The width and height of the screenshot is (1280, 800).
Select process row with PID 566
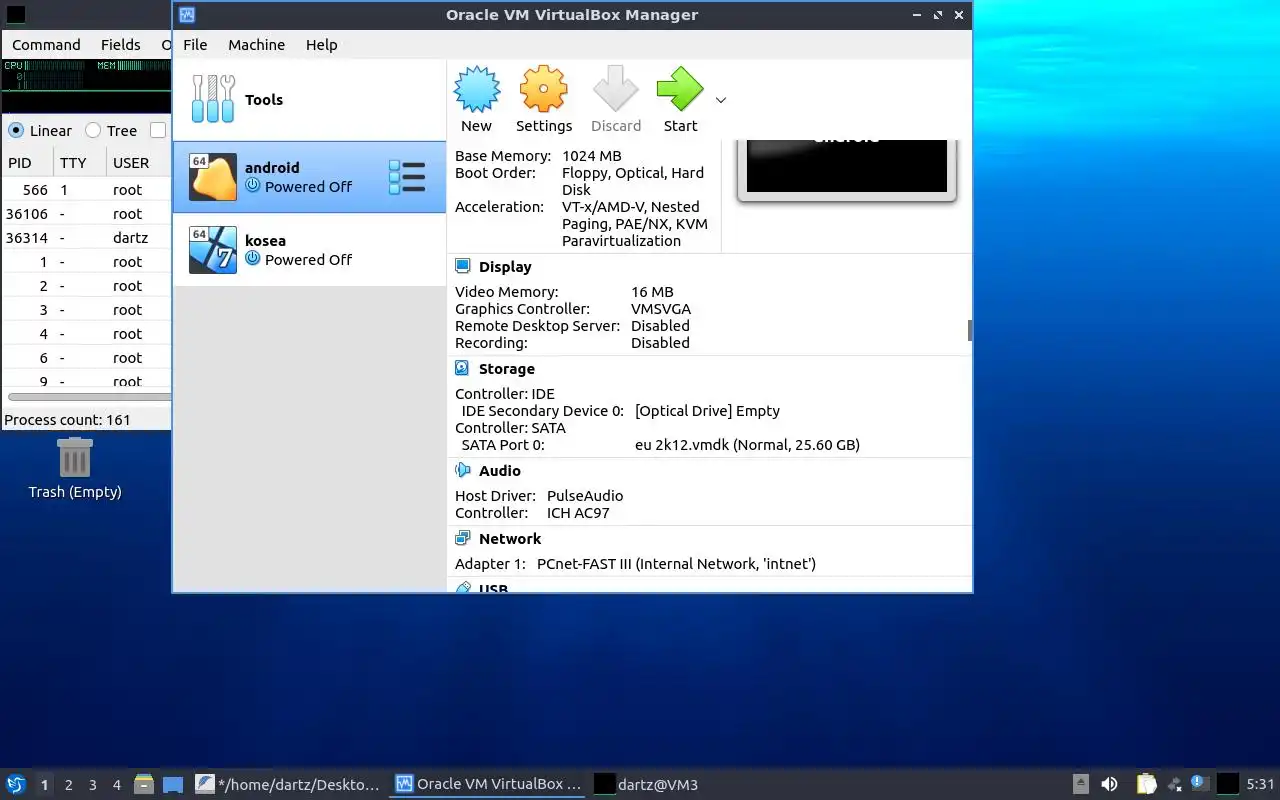87,190
